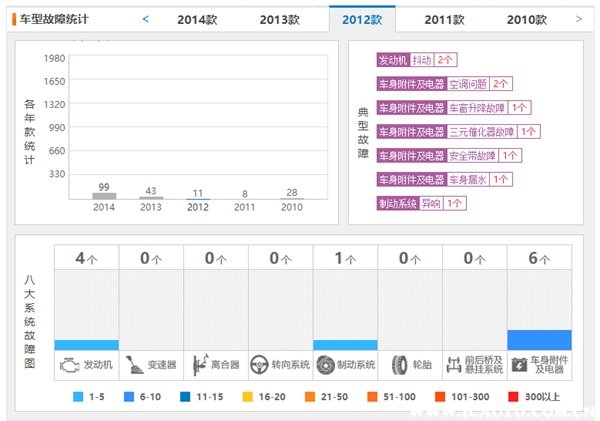Select the 2011款 tab
This screenshot has height=421, width=600.
coord(444,19)
